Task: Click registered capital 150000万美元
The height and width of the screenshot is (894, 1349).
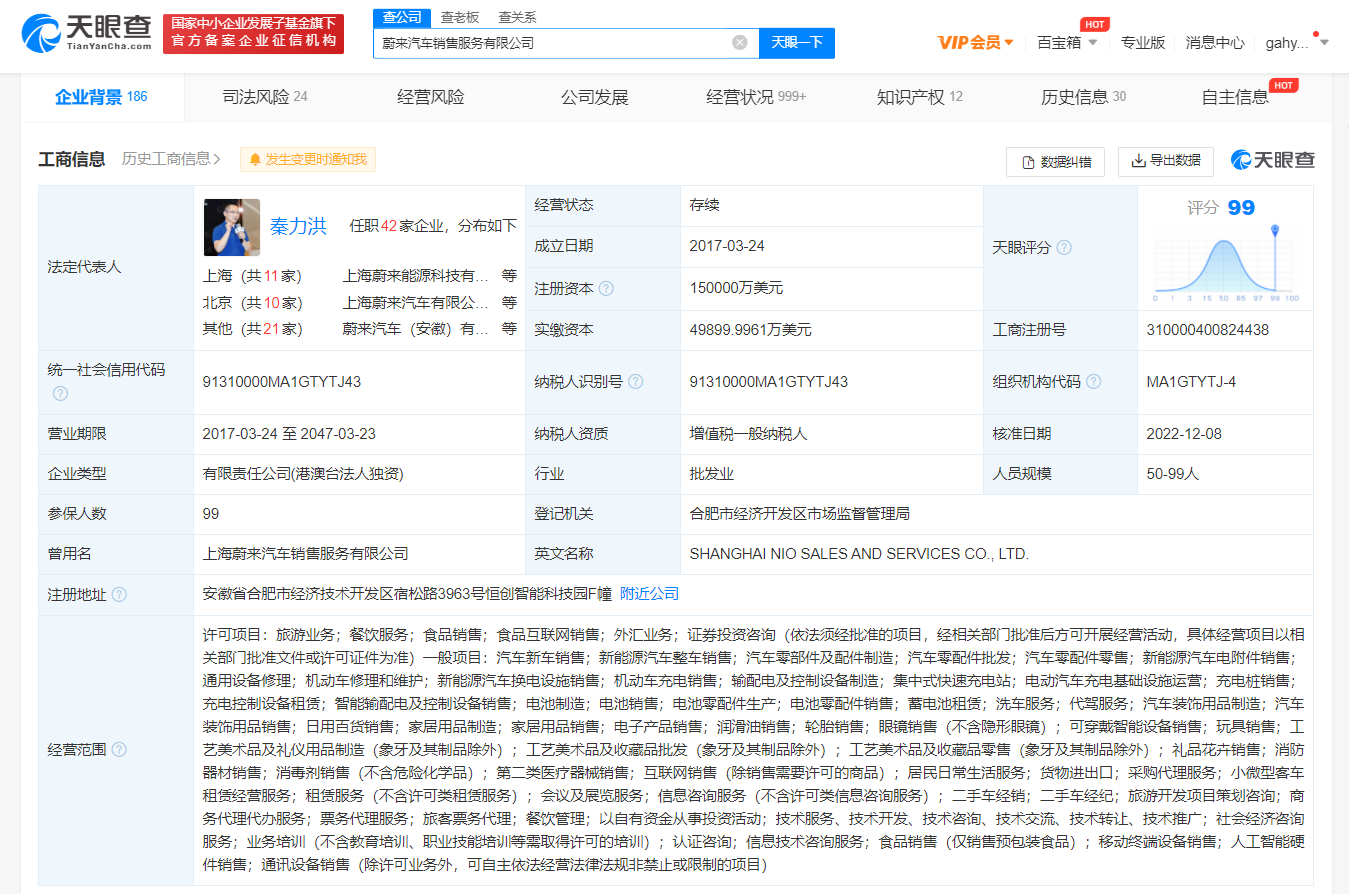Action: click(737, 288)
